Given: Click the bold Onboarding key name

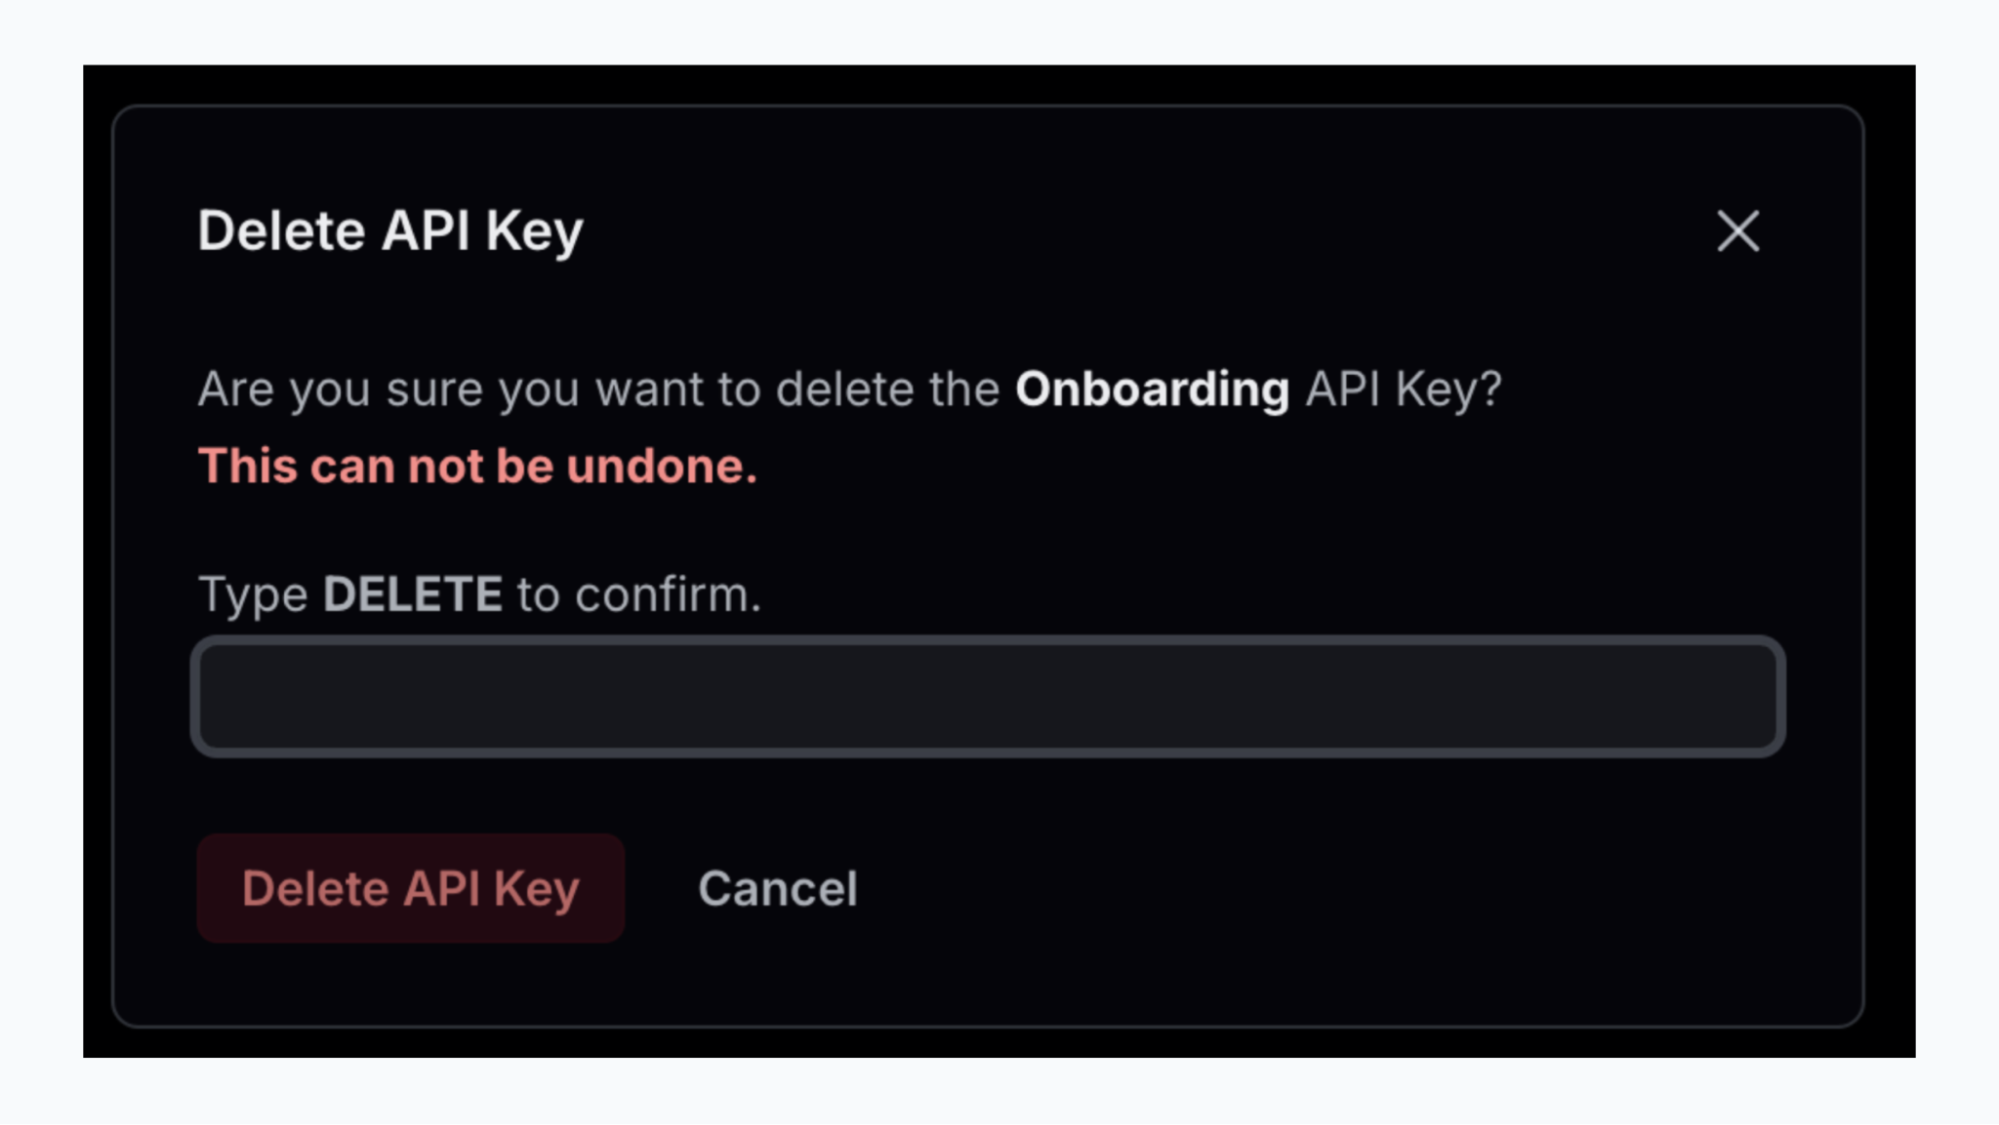Looking at the screenshot, I should click(x=1152, y=389).
